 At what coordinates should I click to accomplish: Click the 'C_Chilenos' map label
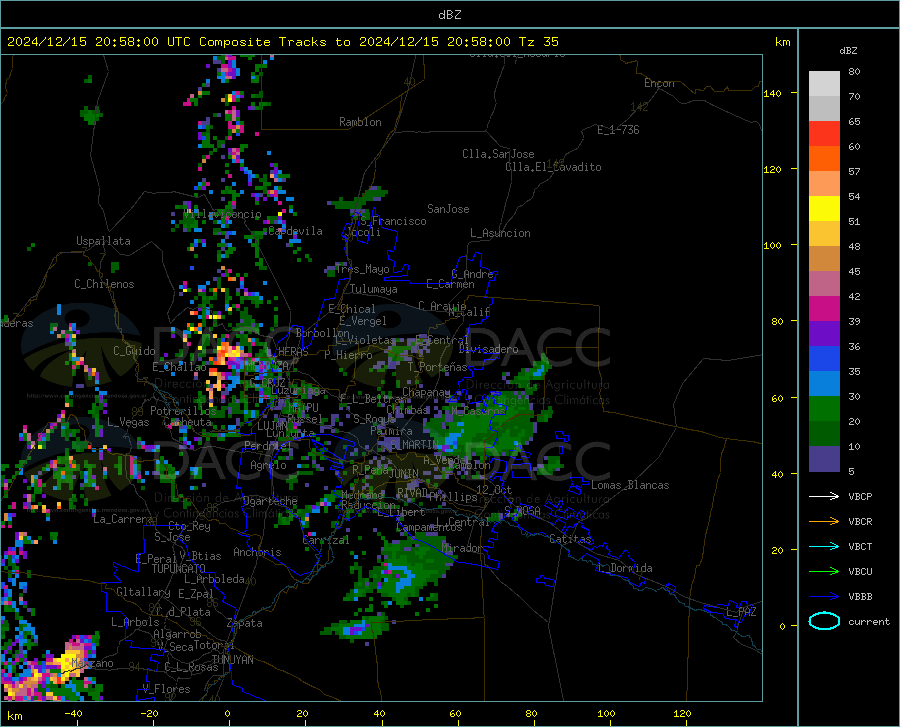[104, 284]
